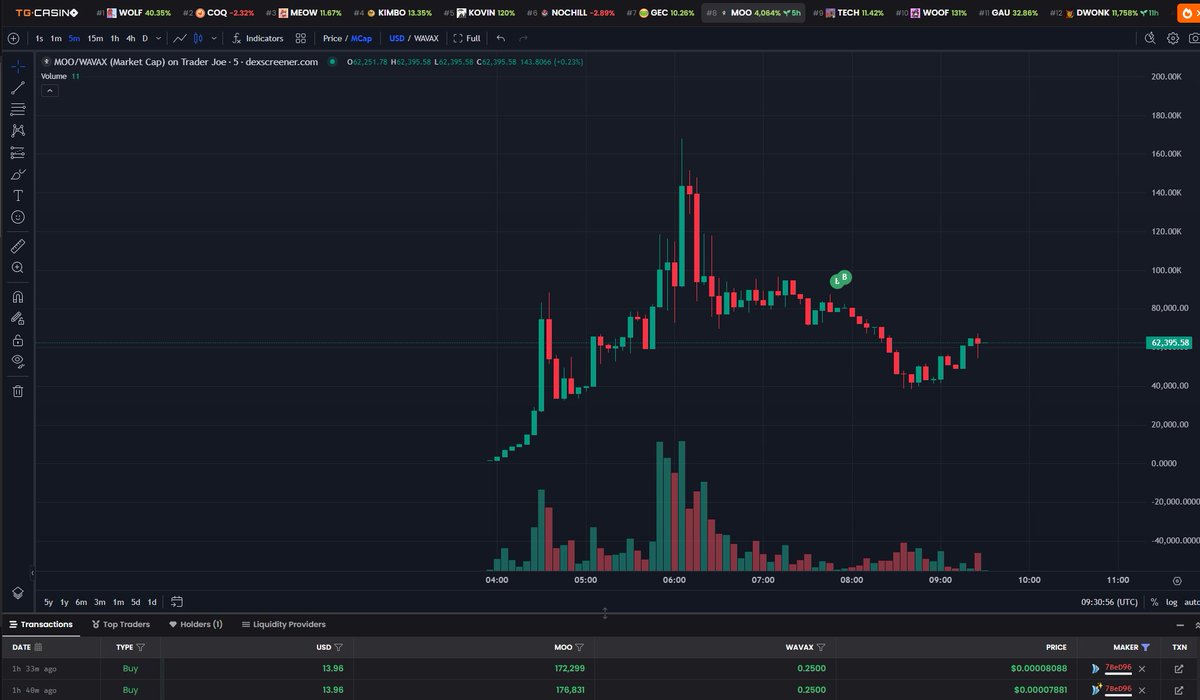Select the trend line drawing tool
This screenshot has width=1200, height=700.
18,88
